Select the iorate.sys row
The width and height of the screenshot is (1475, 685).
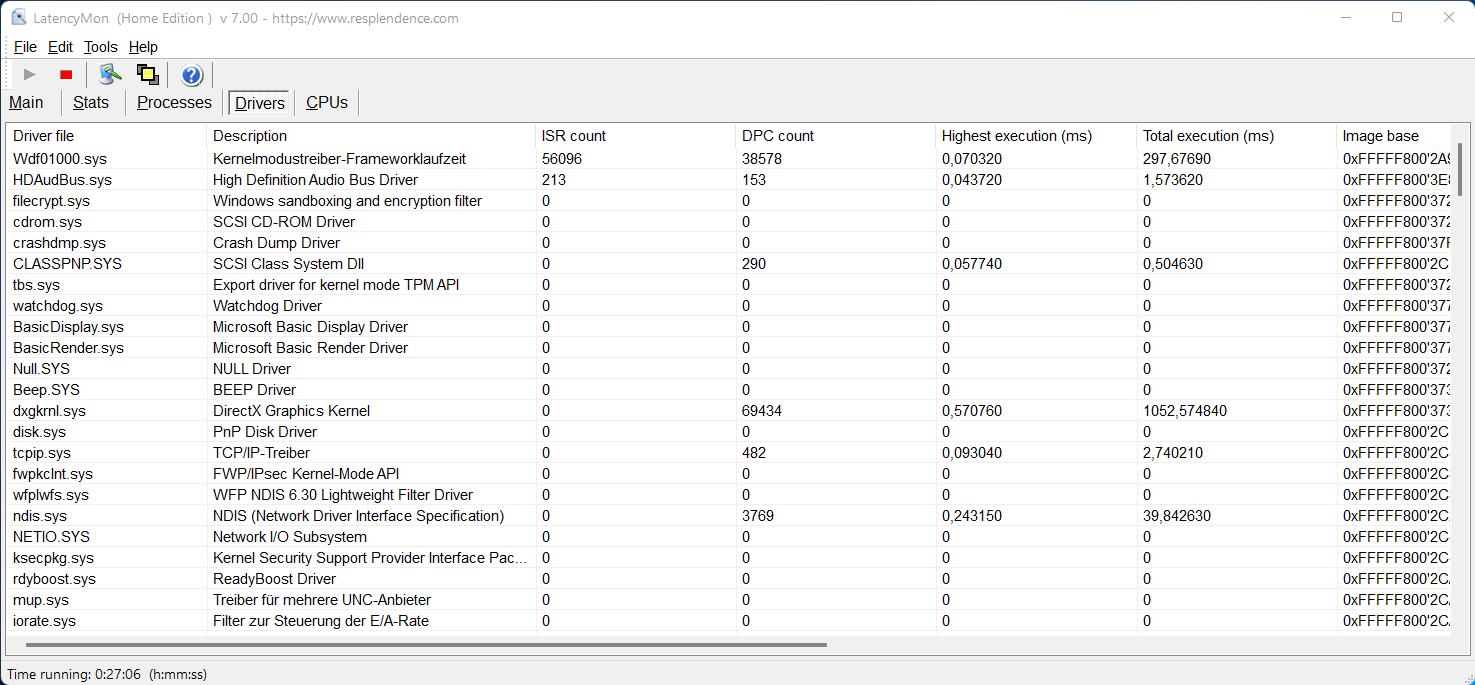point(729,621)
